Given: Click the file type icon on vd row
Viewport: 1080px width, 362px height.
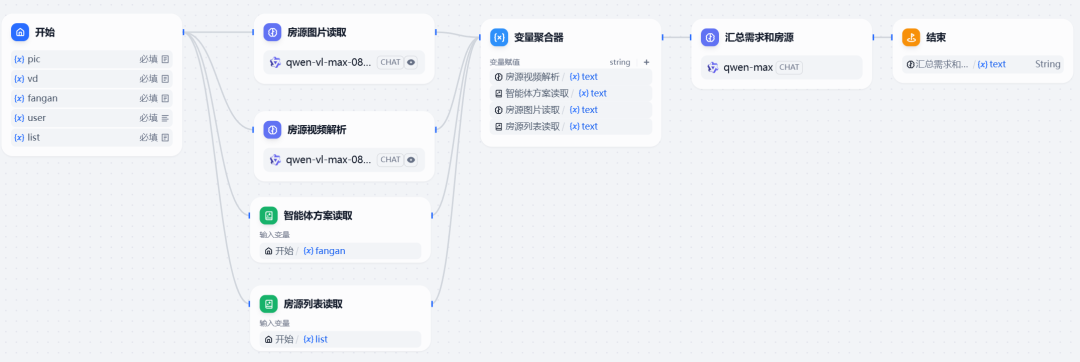Looking at the screenshot, I should click(x=165, y=78).
